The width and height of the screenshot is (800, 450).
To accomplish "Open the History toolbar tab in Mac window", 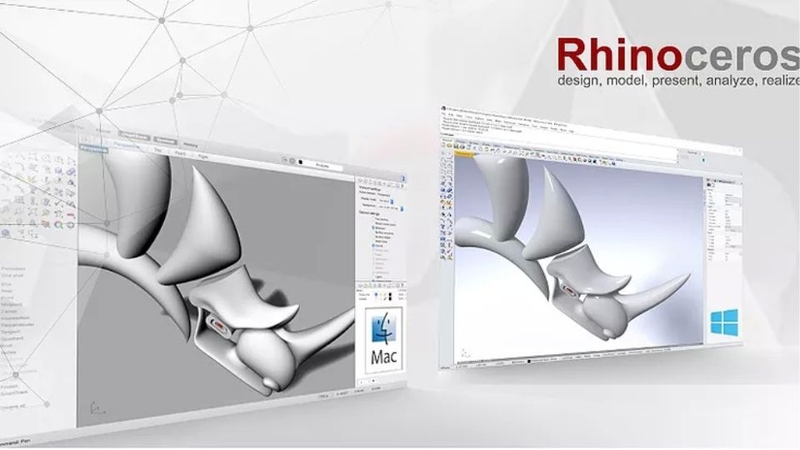I will (x=190, y=145).
